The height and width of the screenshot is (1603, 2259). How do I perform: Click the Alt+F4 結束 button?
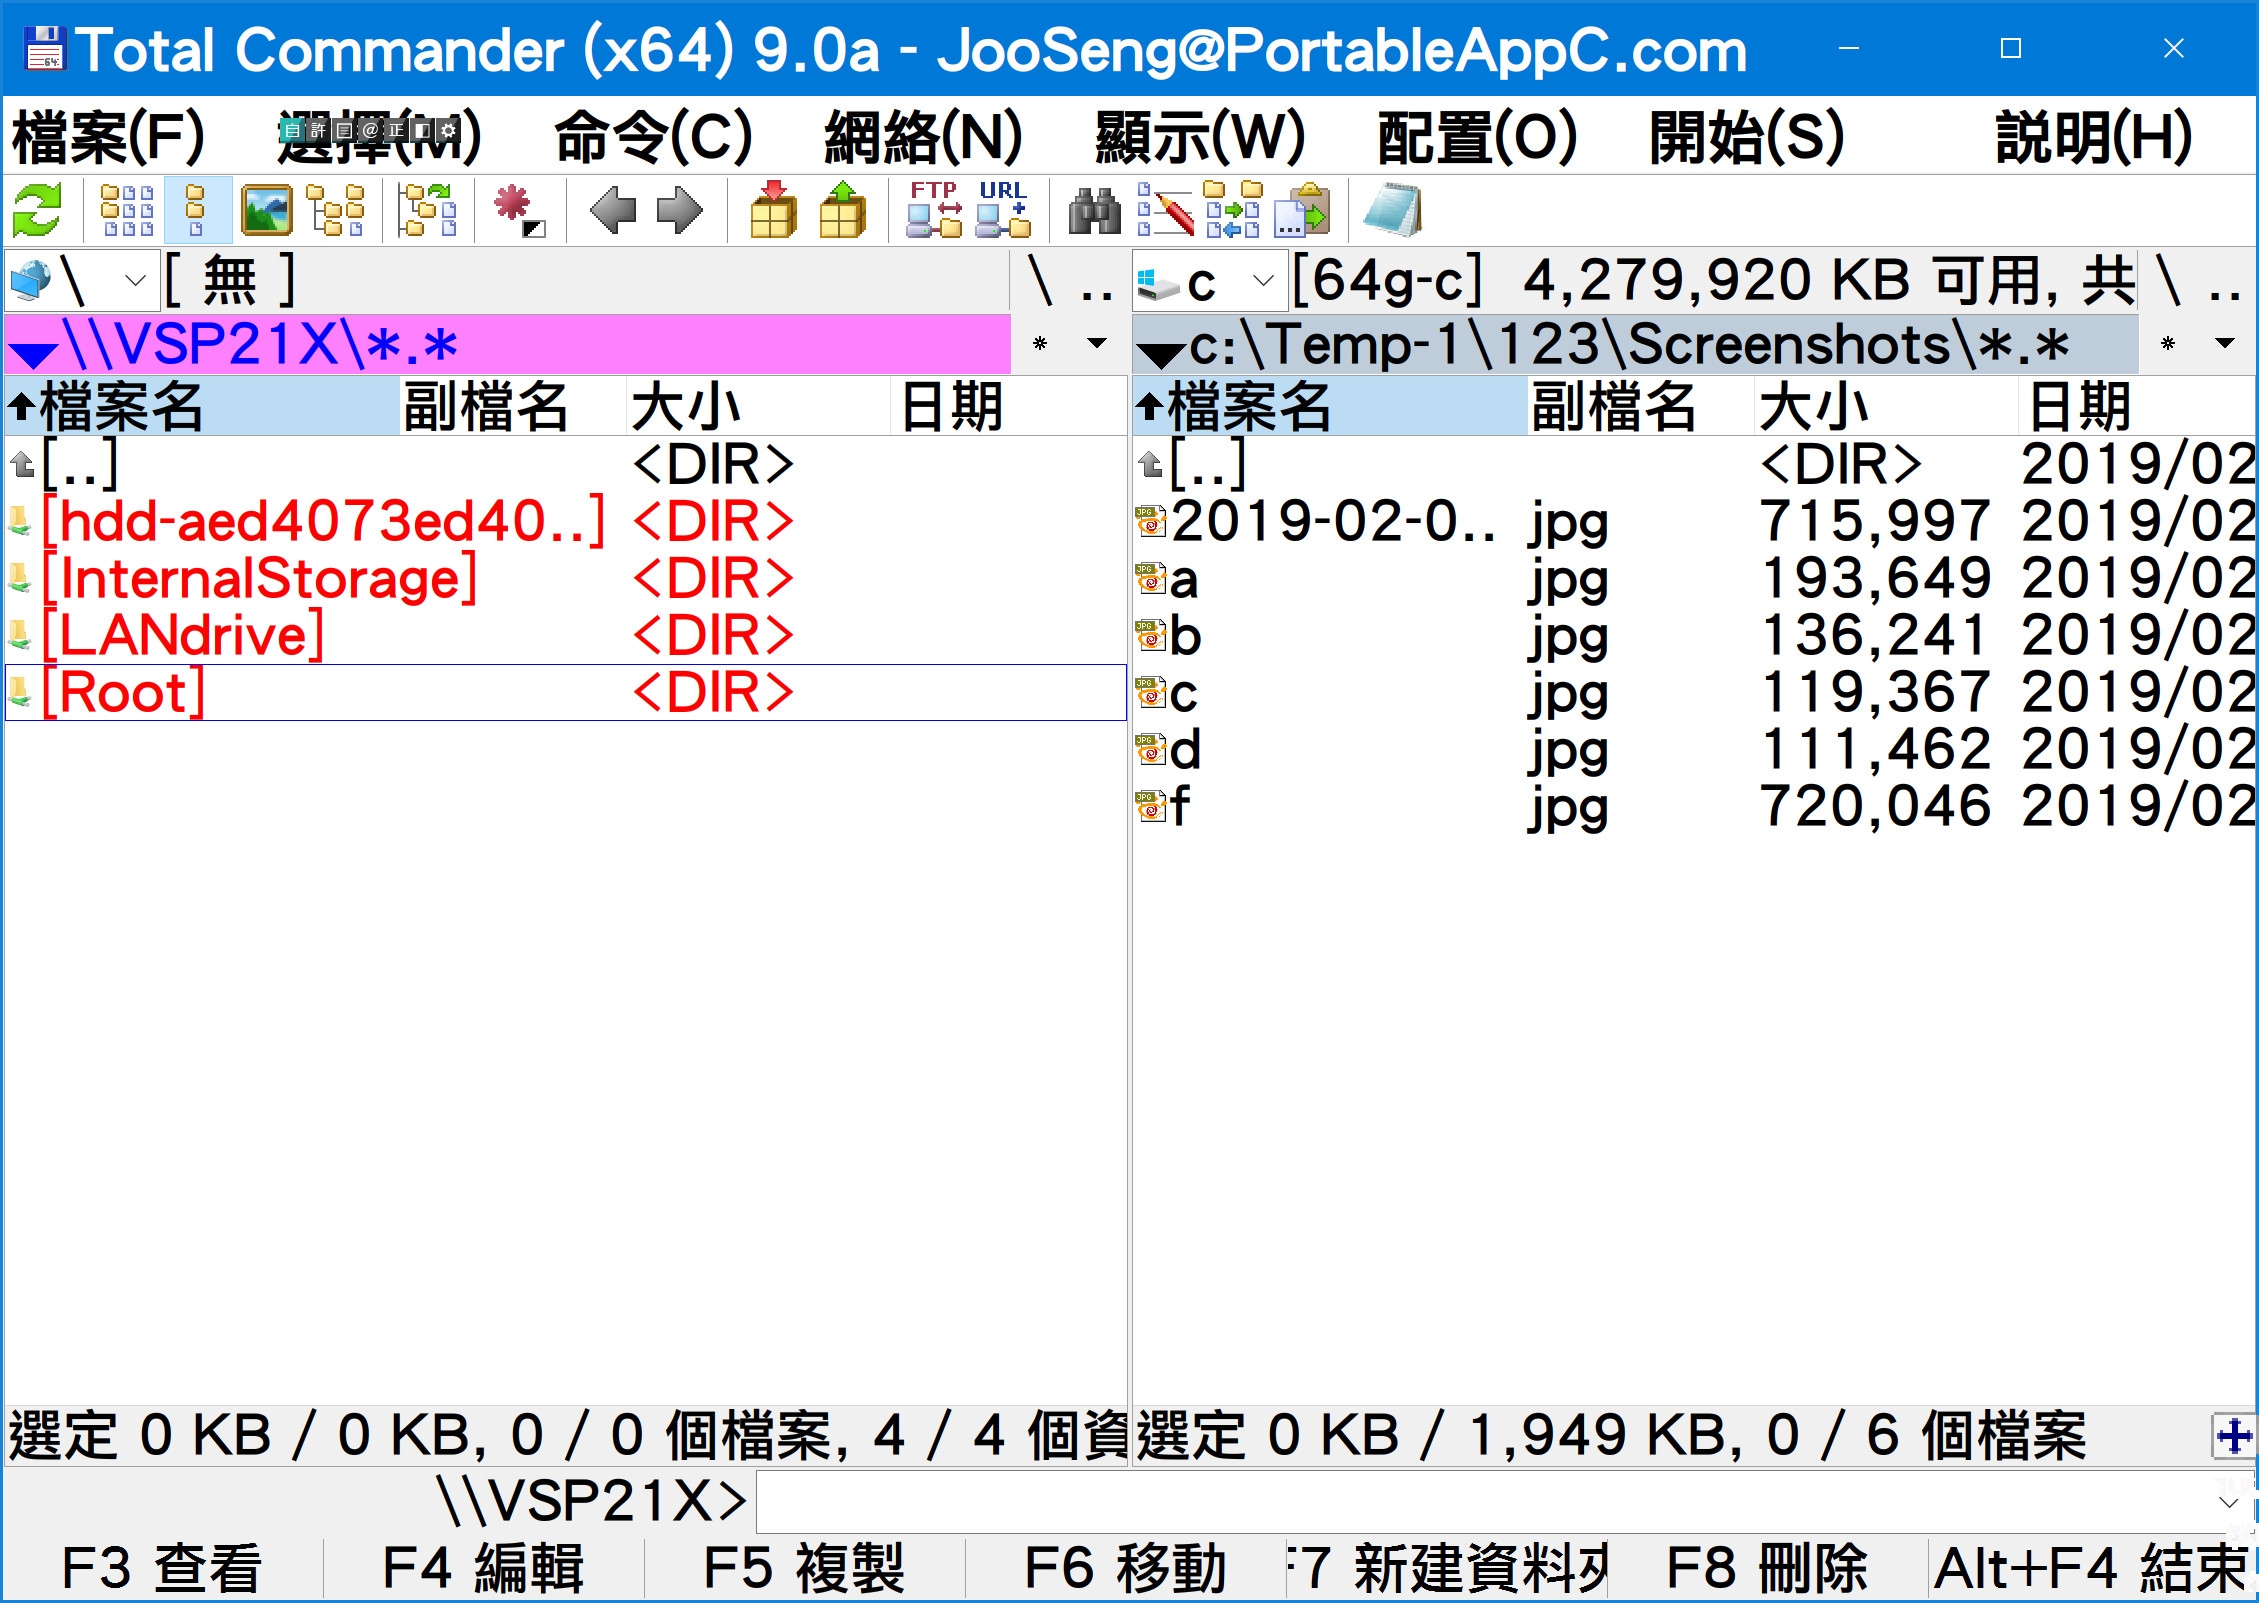pyautogui.click(x=2090, y=1568)
